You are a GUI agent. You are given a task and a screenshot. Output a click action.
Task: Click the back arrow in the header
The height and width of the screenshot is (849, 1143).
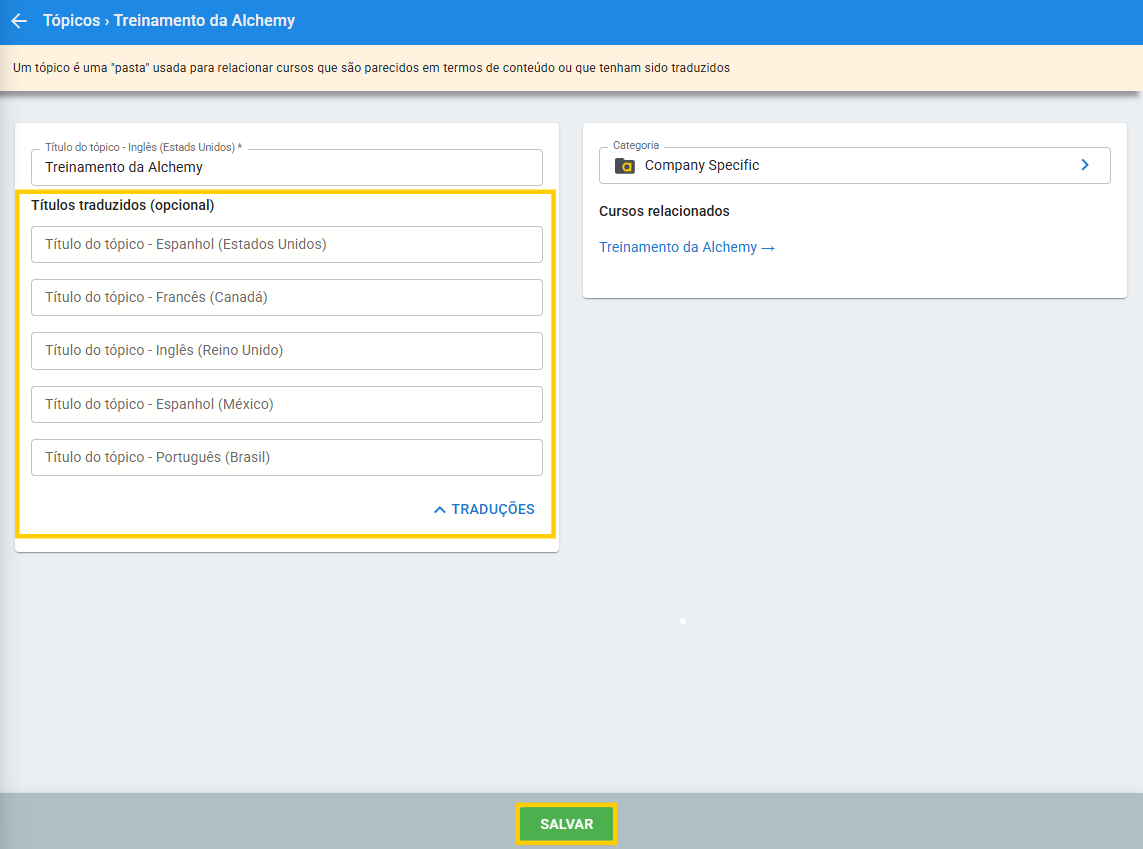(19, 21)
